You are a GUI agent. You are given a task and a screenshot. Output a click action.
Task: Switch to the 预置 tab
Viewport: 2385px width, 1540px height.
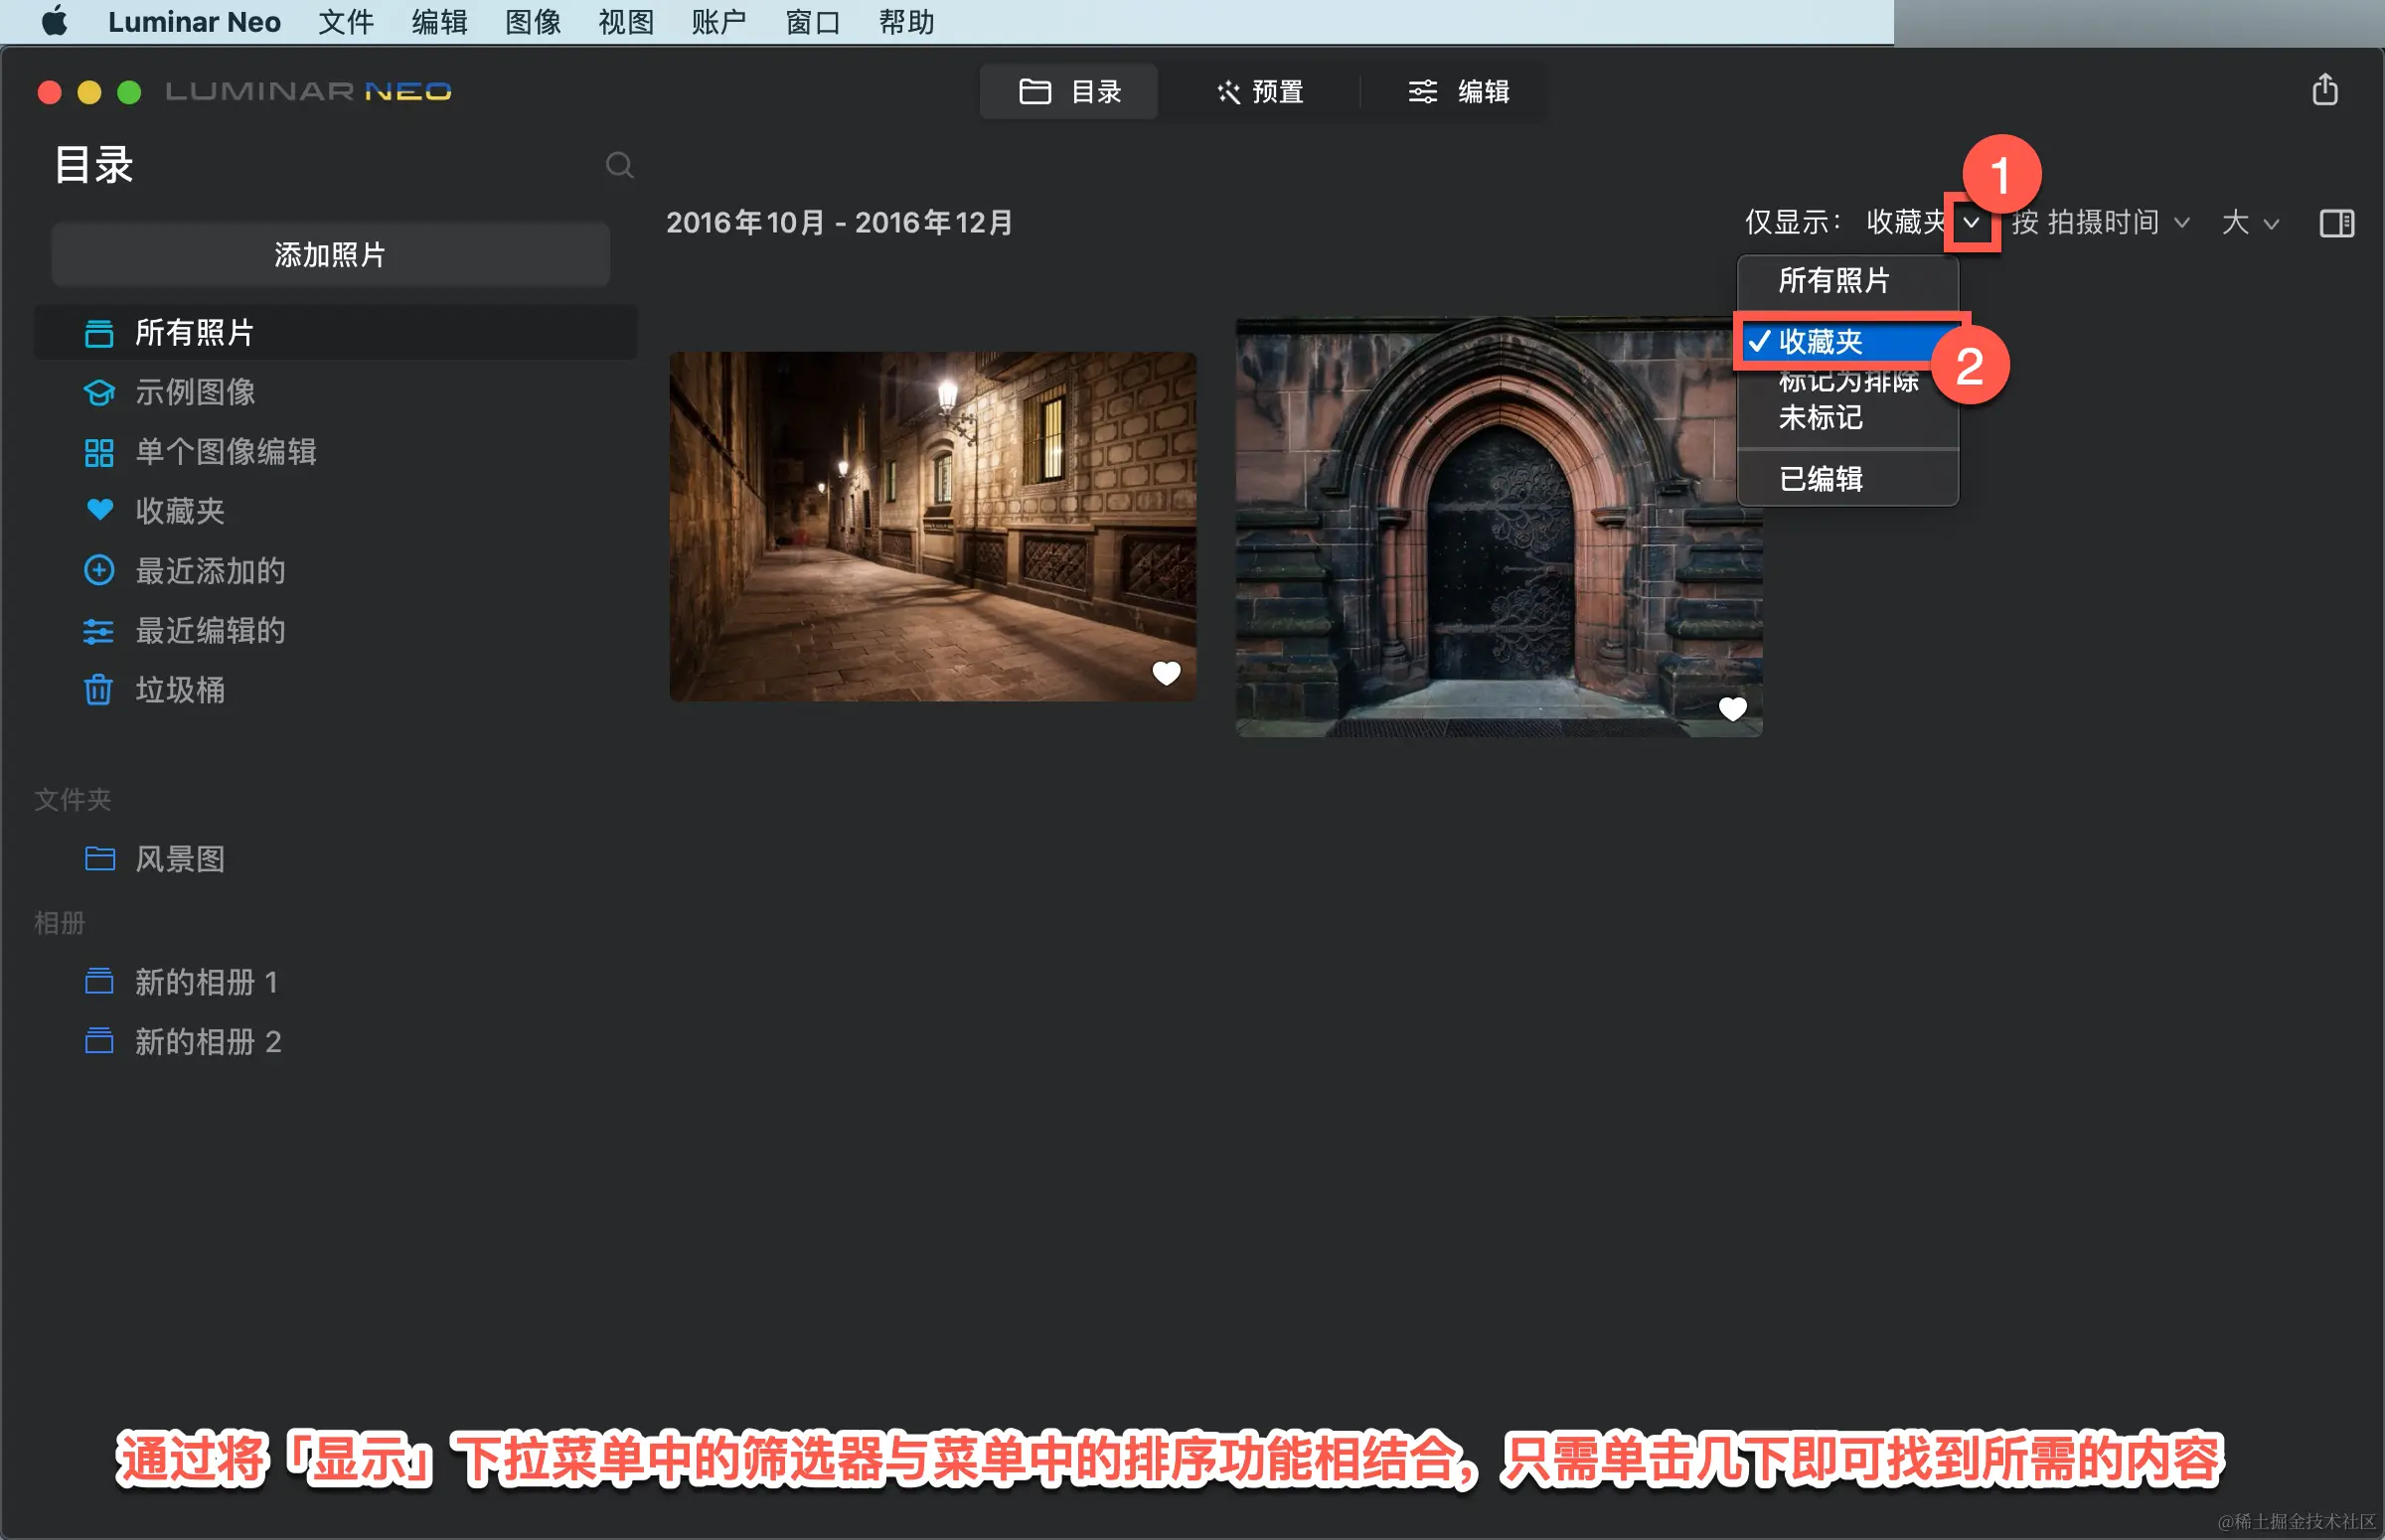1260,92
